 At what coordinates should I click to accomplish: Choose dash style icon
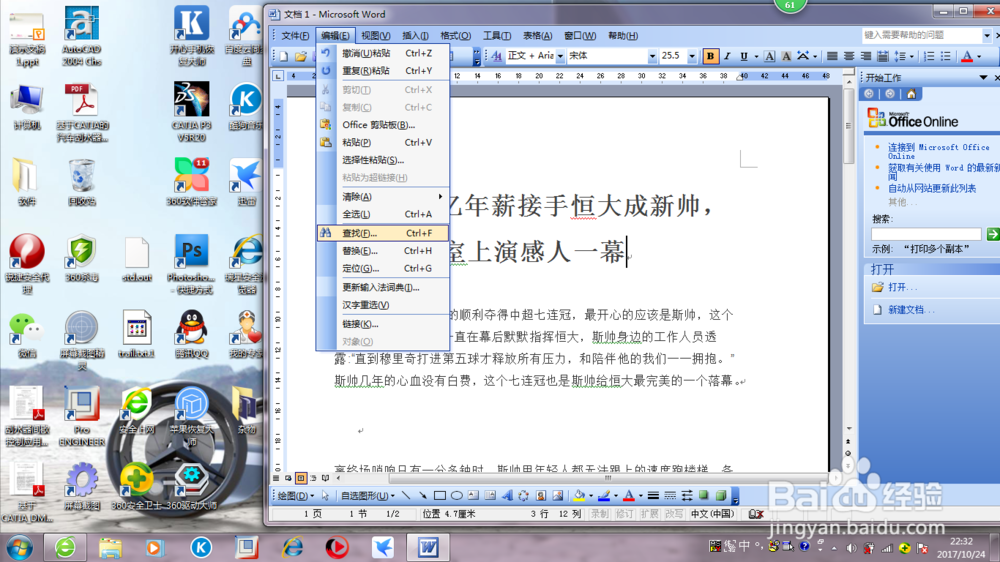[670, 496]
